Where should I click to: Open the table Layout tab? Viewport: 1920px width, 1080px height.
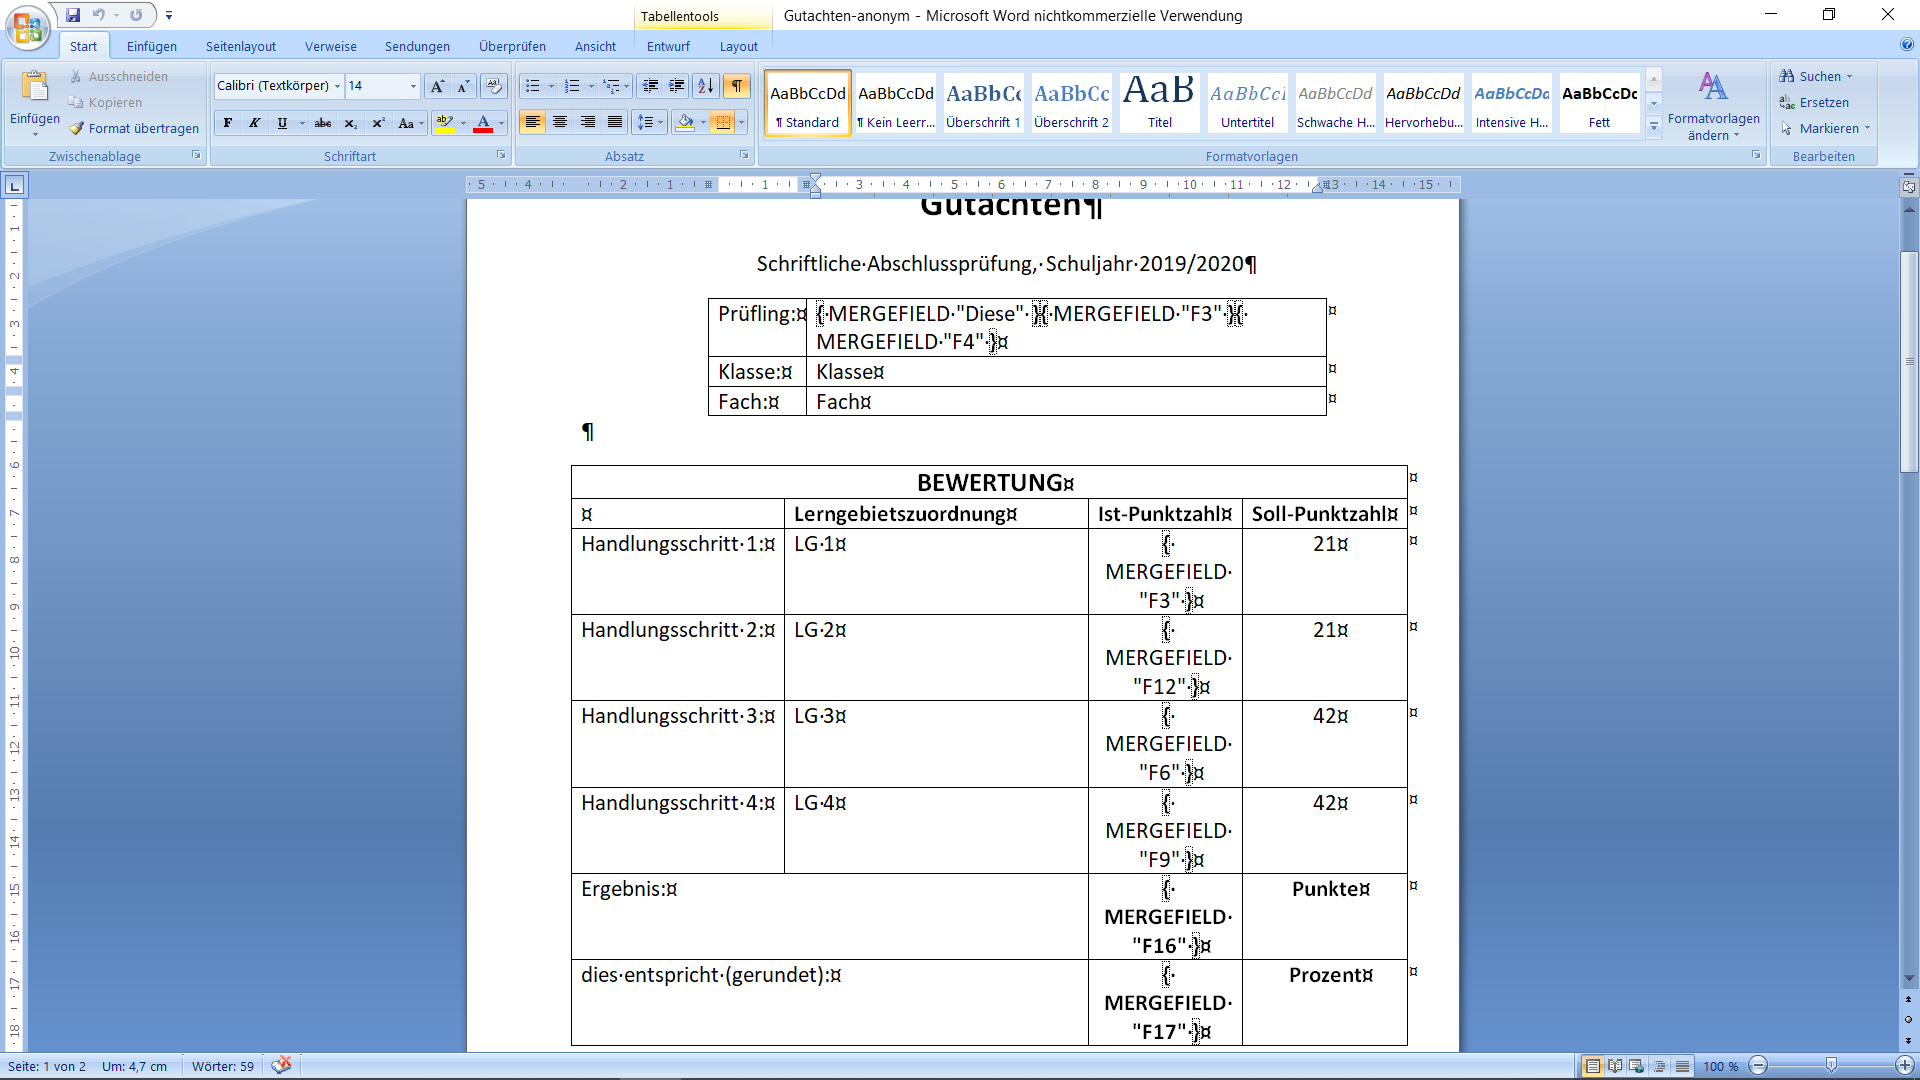click(738, 46)
